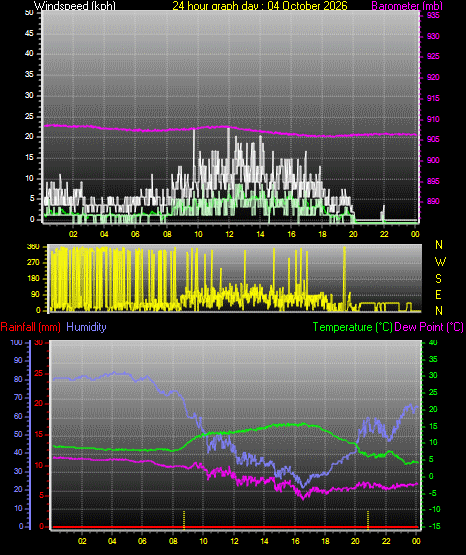The height and width of the screenshot is (555, 466).
Task: Click the 915 barometer axis value
Action: coord(433,98)
